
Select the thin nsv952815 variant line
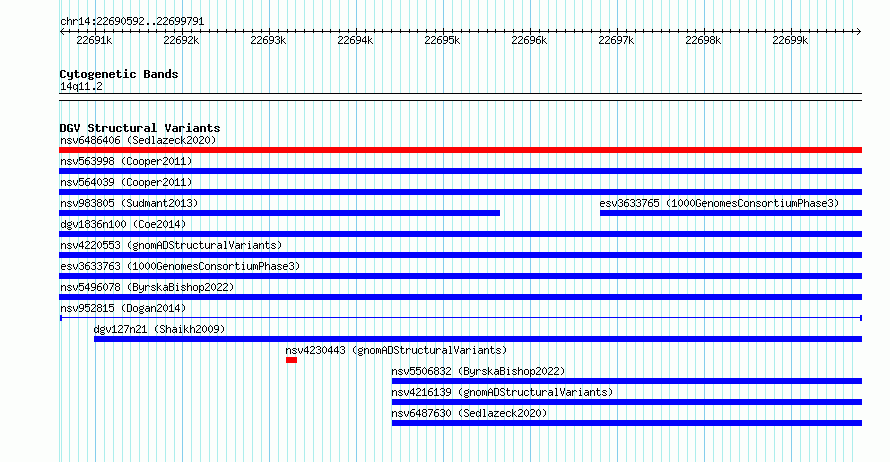pyautogui.click(x=460, y=318)
